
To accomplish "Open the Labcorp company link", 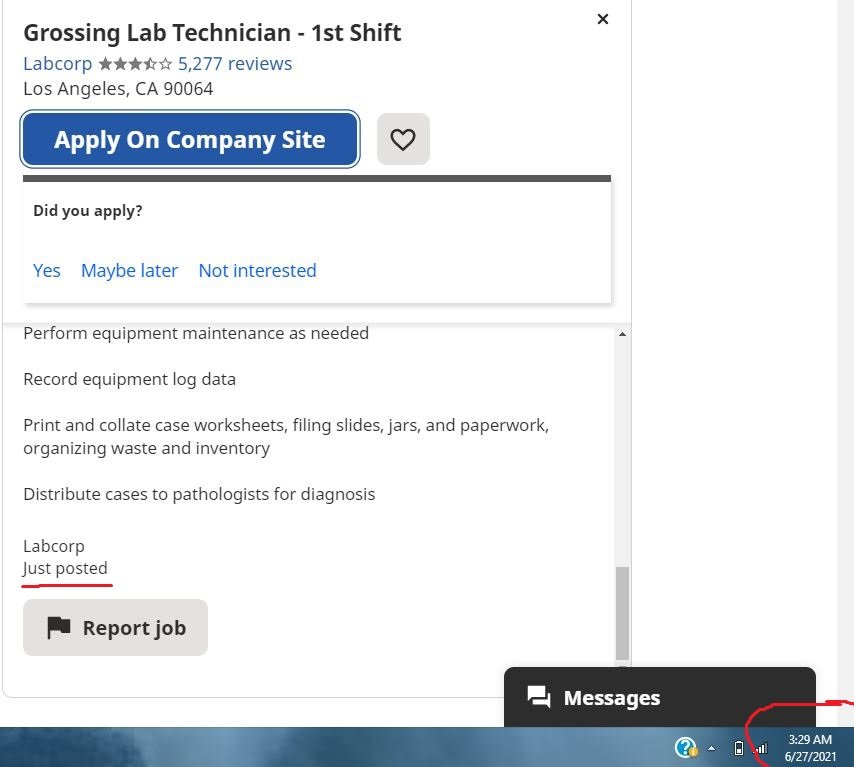I will pyautogui.click(x=57, y=64).
